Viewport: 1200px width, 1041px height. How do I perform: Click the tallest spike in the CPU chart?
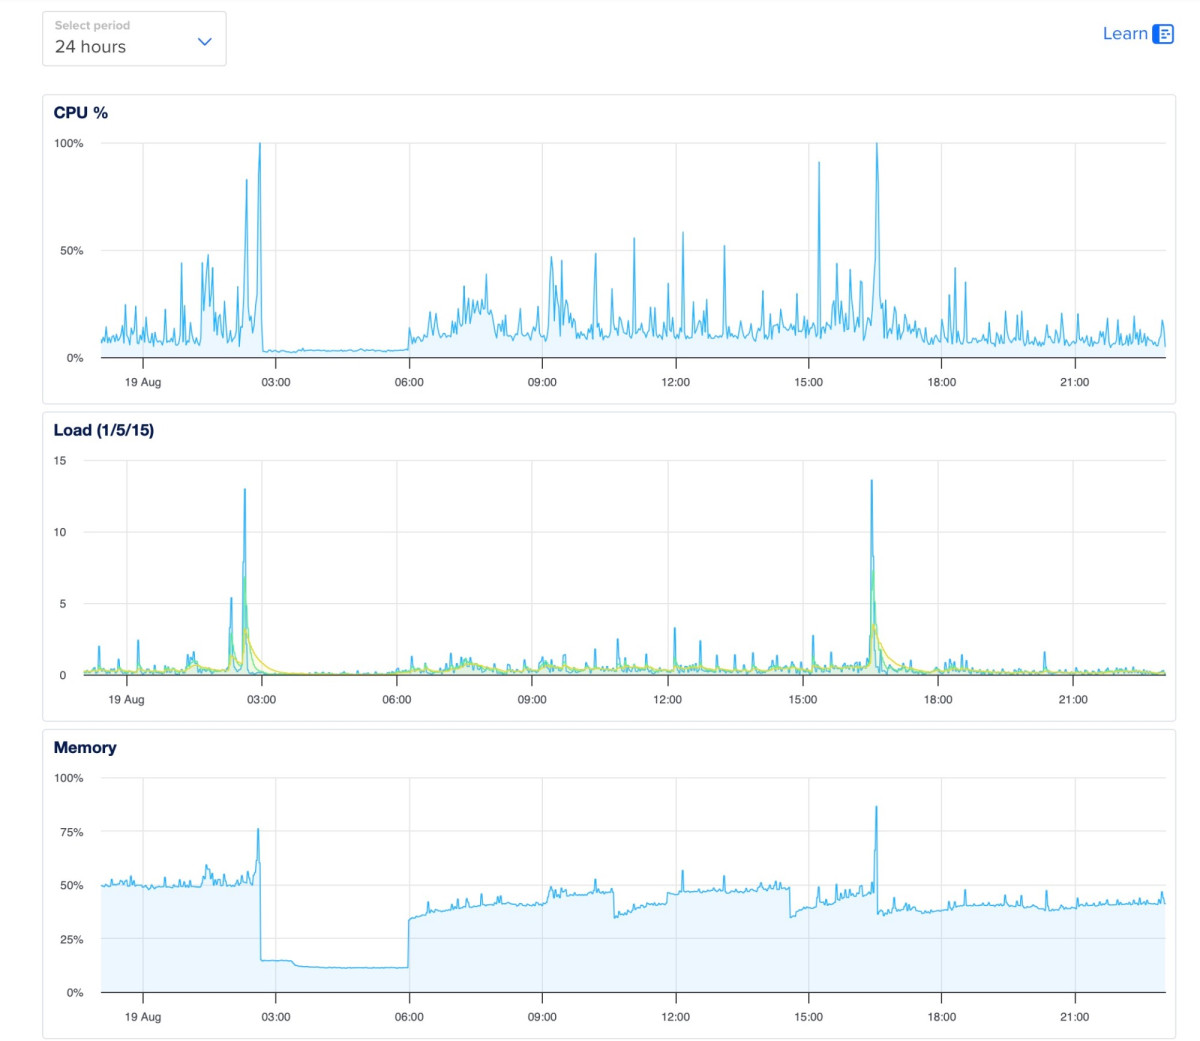(x=876, y=145)
